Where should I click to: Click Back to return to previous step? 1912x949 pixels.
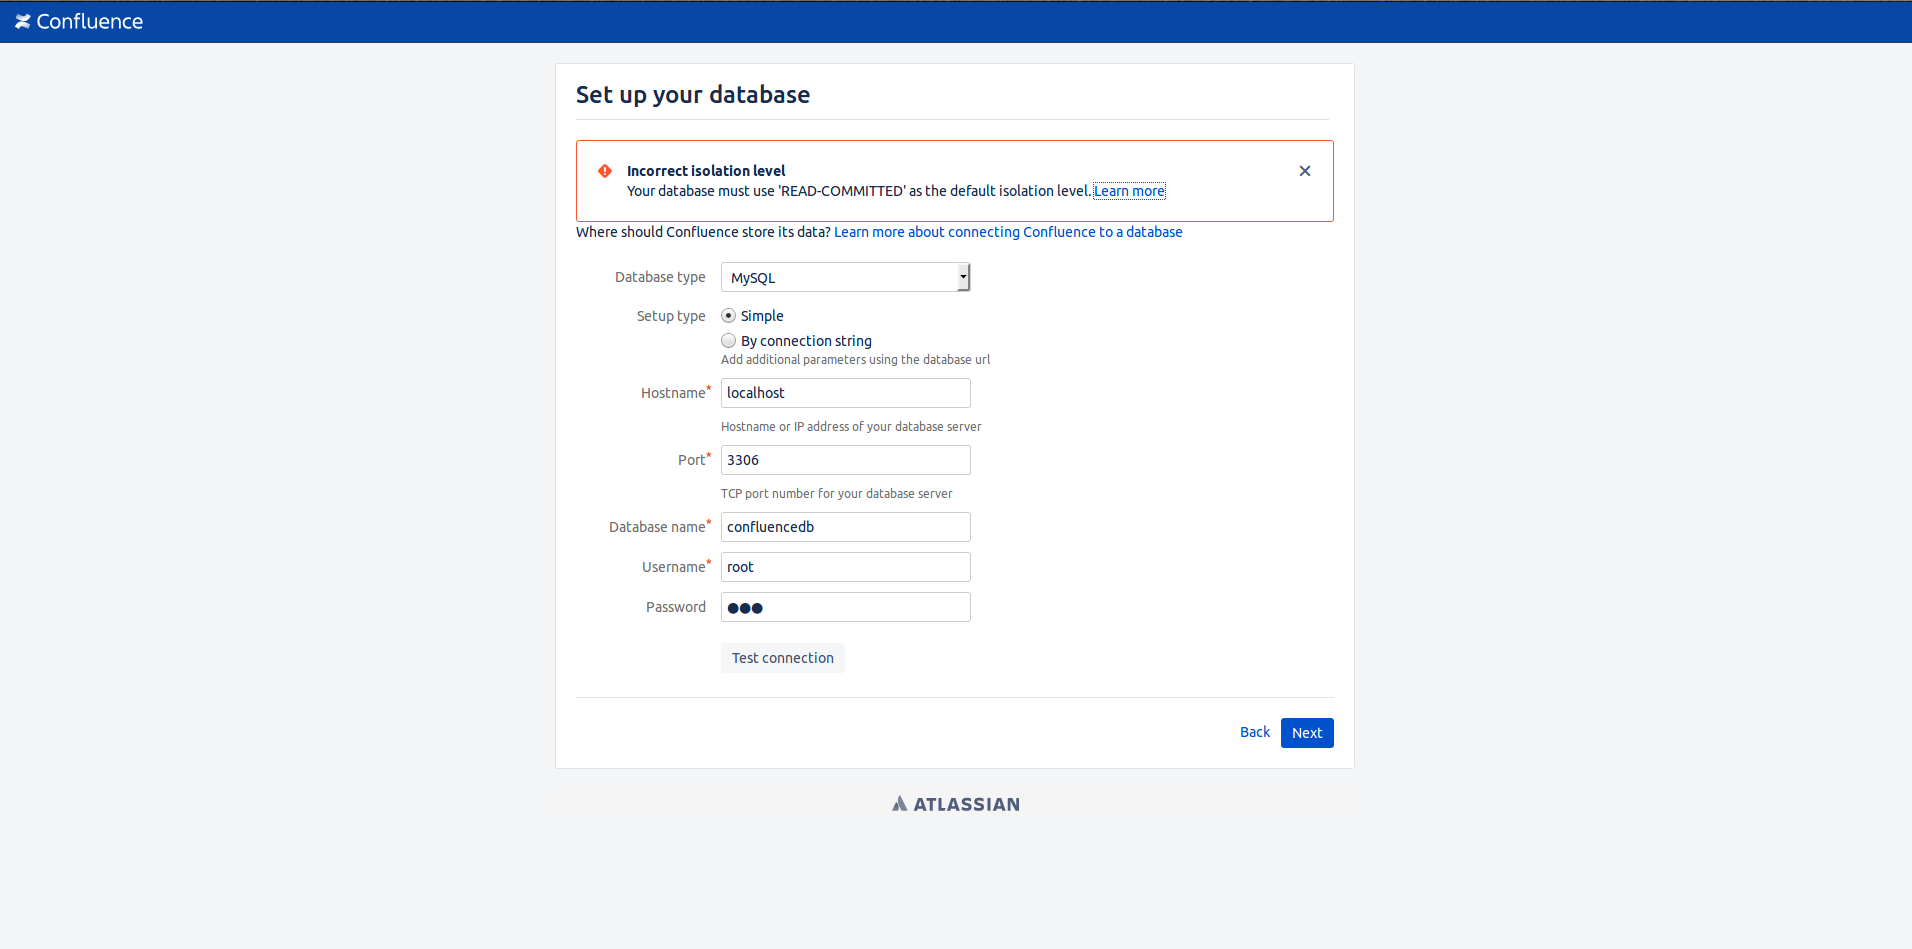click(1254, 732)
